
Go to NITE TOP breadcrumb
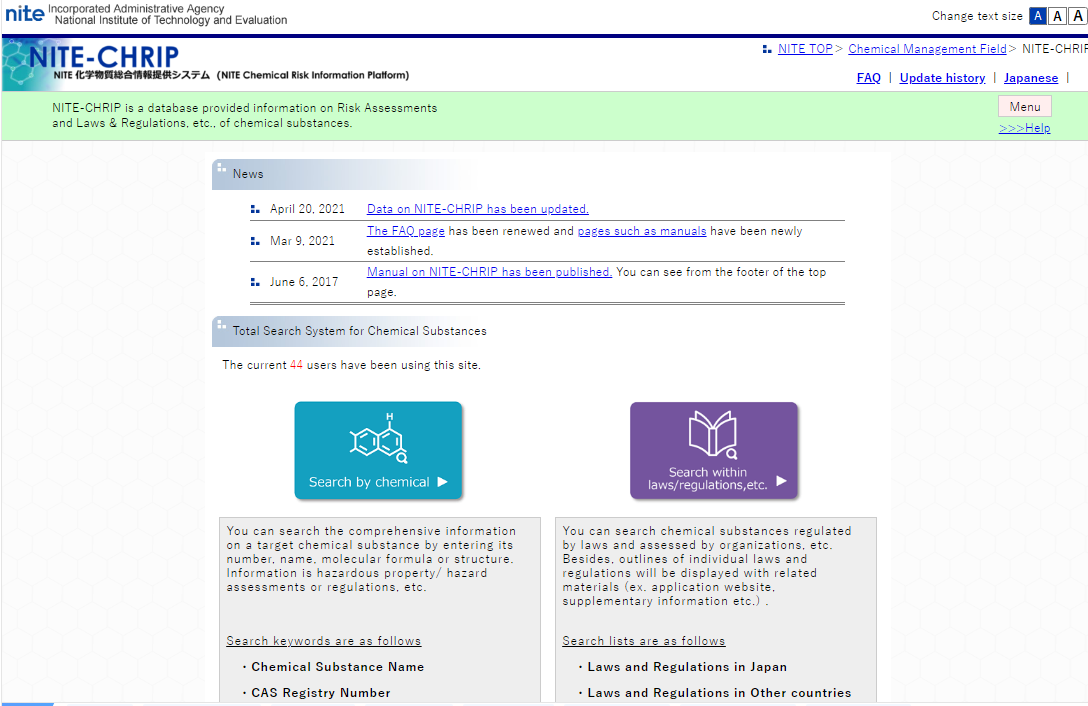point(804,49)
